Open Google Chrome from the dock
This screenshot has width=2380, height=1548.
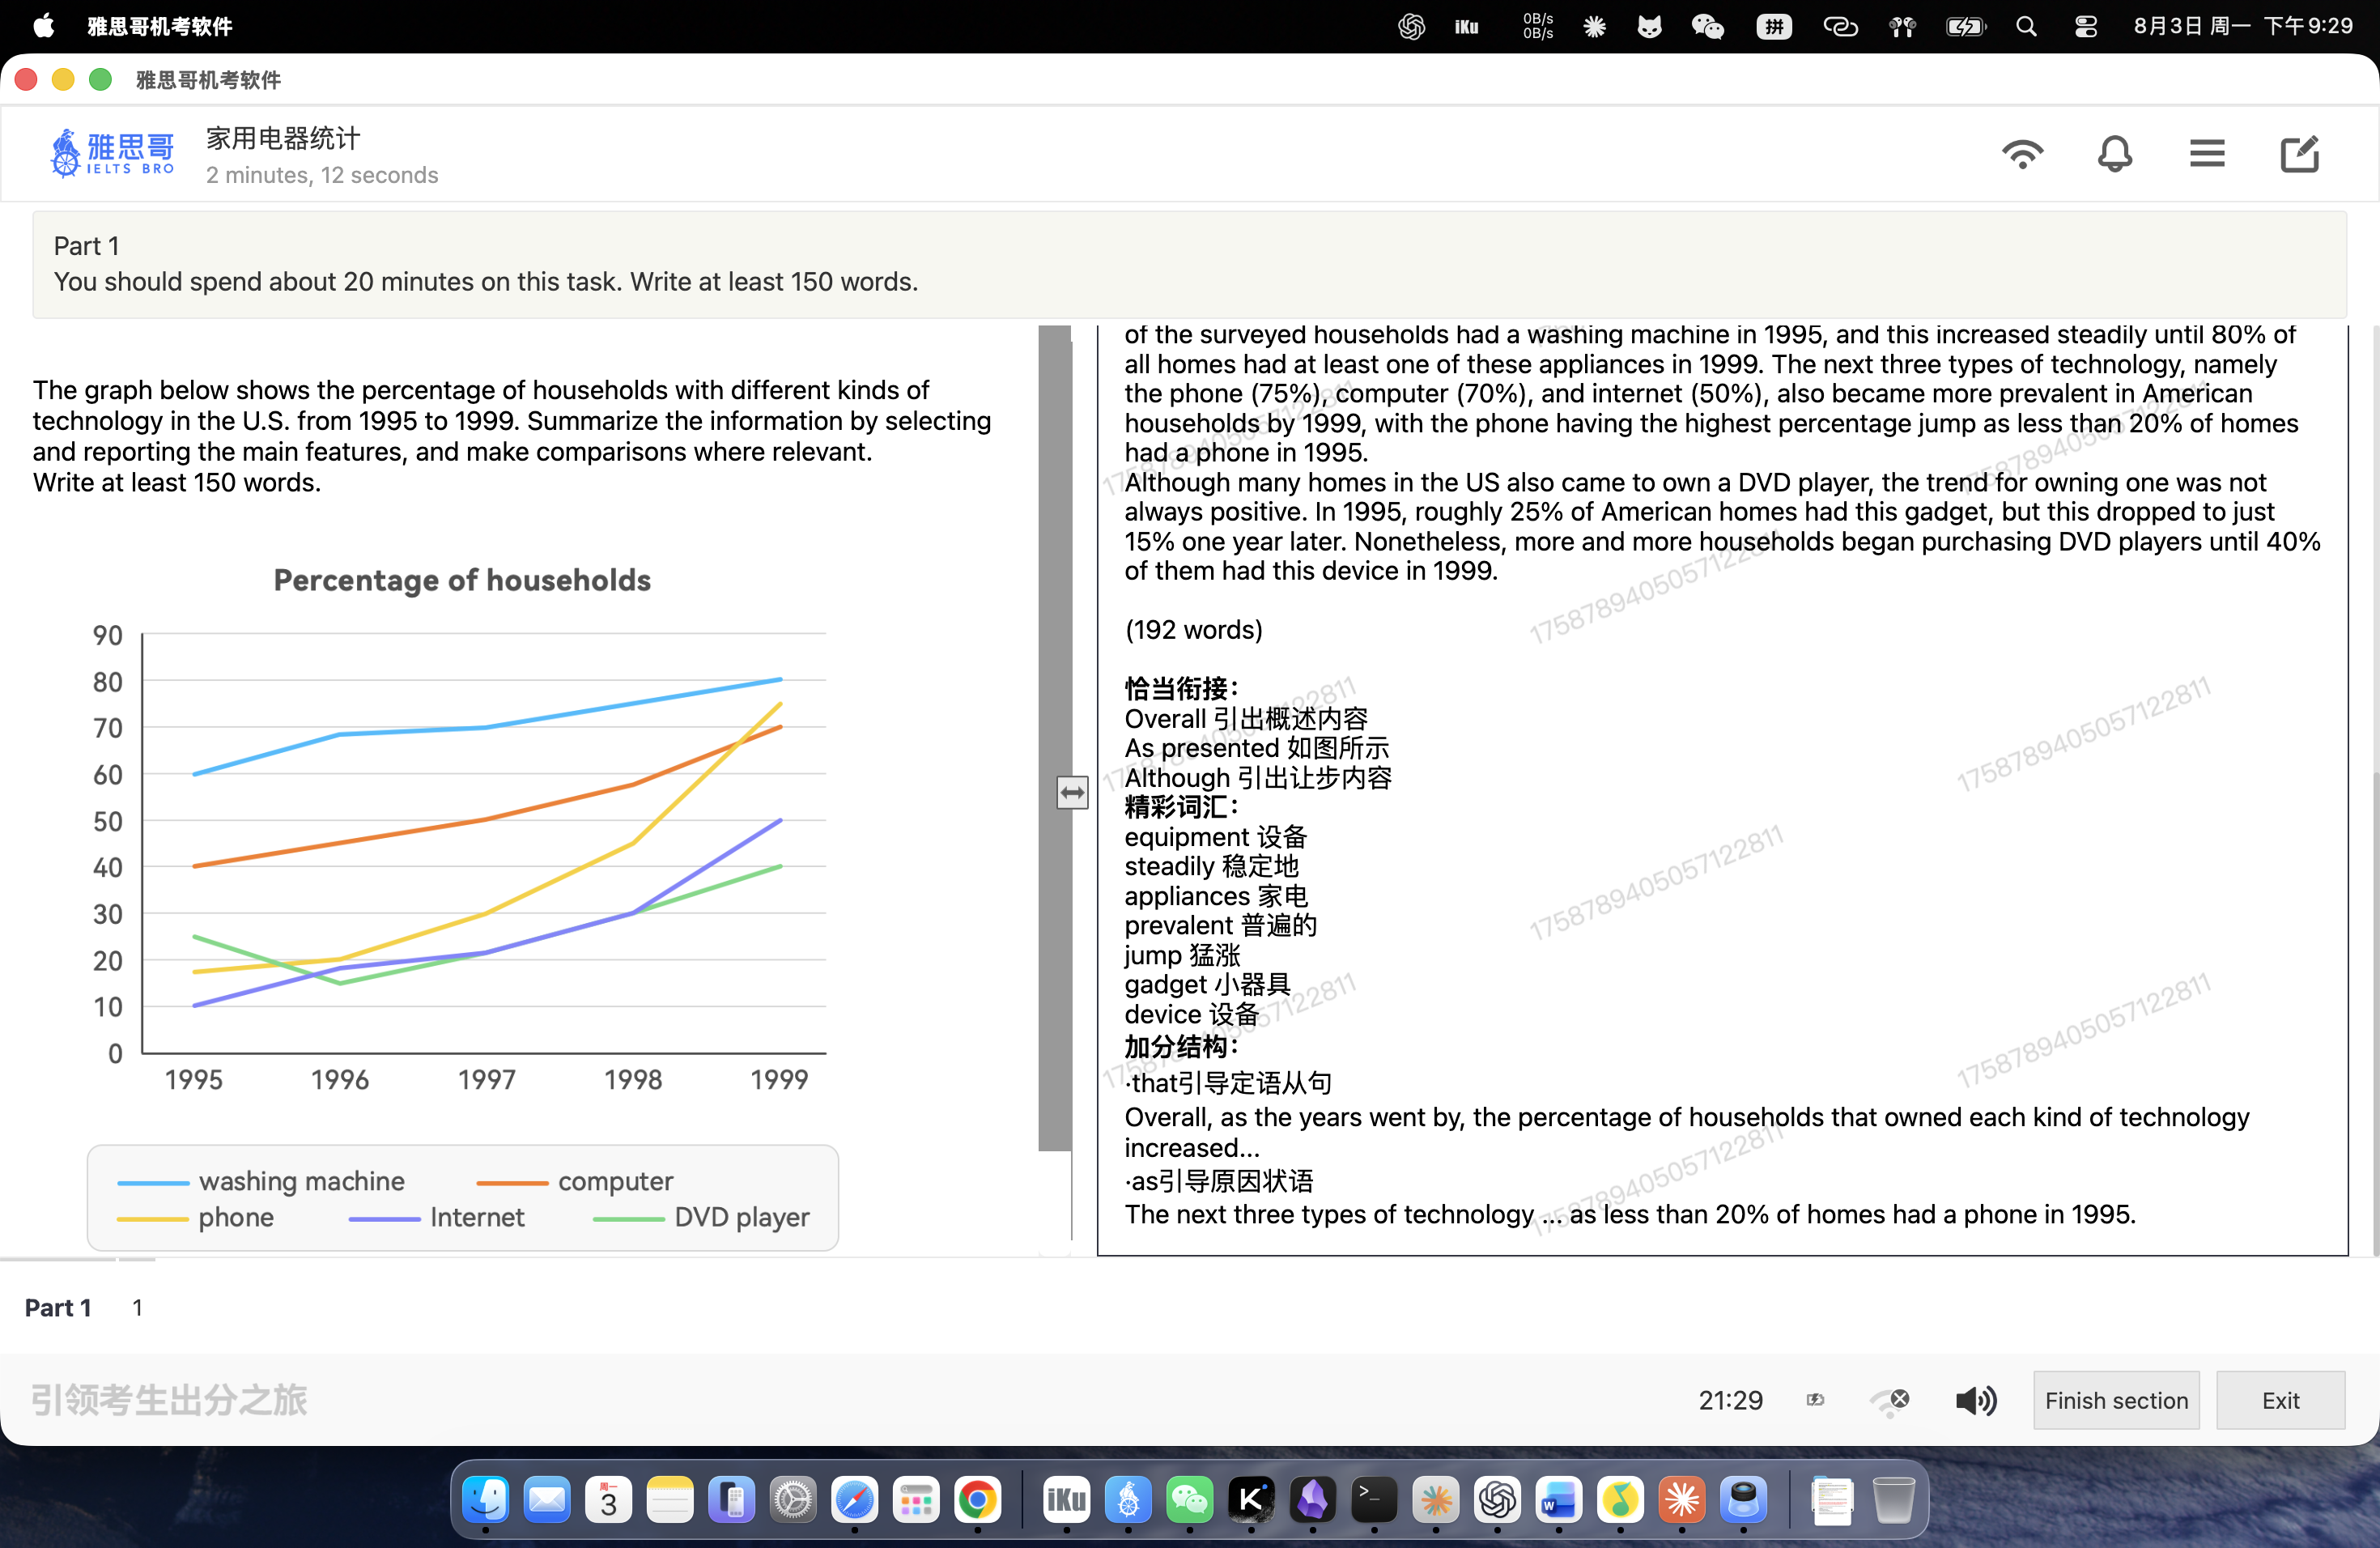tap(977, 1499)
